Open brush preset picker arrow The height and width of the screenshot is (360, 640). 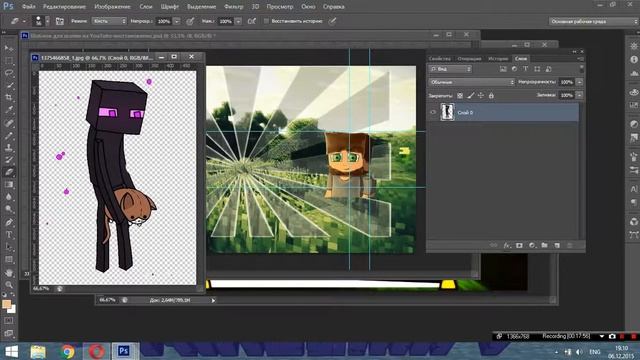(x=47, y=21)
